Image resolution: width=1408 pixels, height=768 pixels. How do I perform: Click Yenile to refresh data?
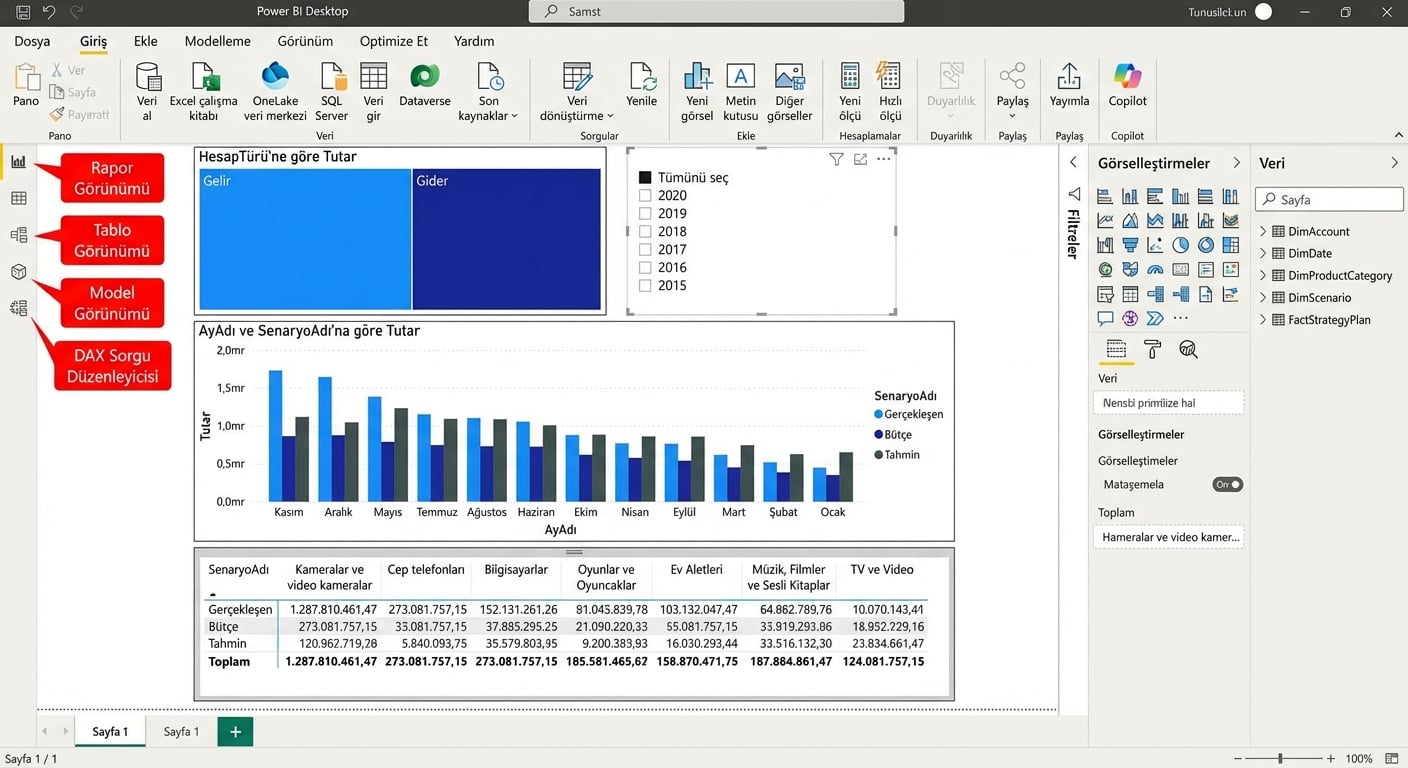pos(642,85)
